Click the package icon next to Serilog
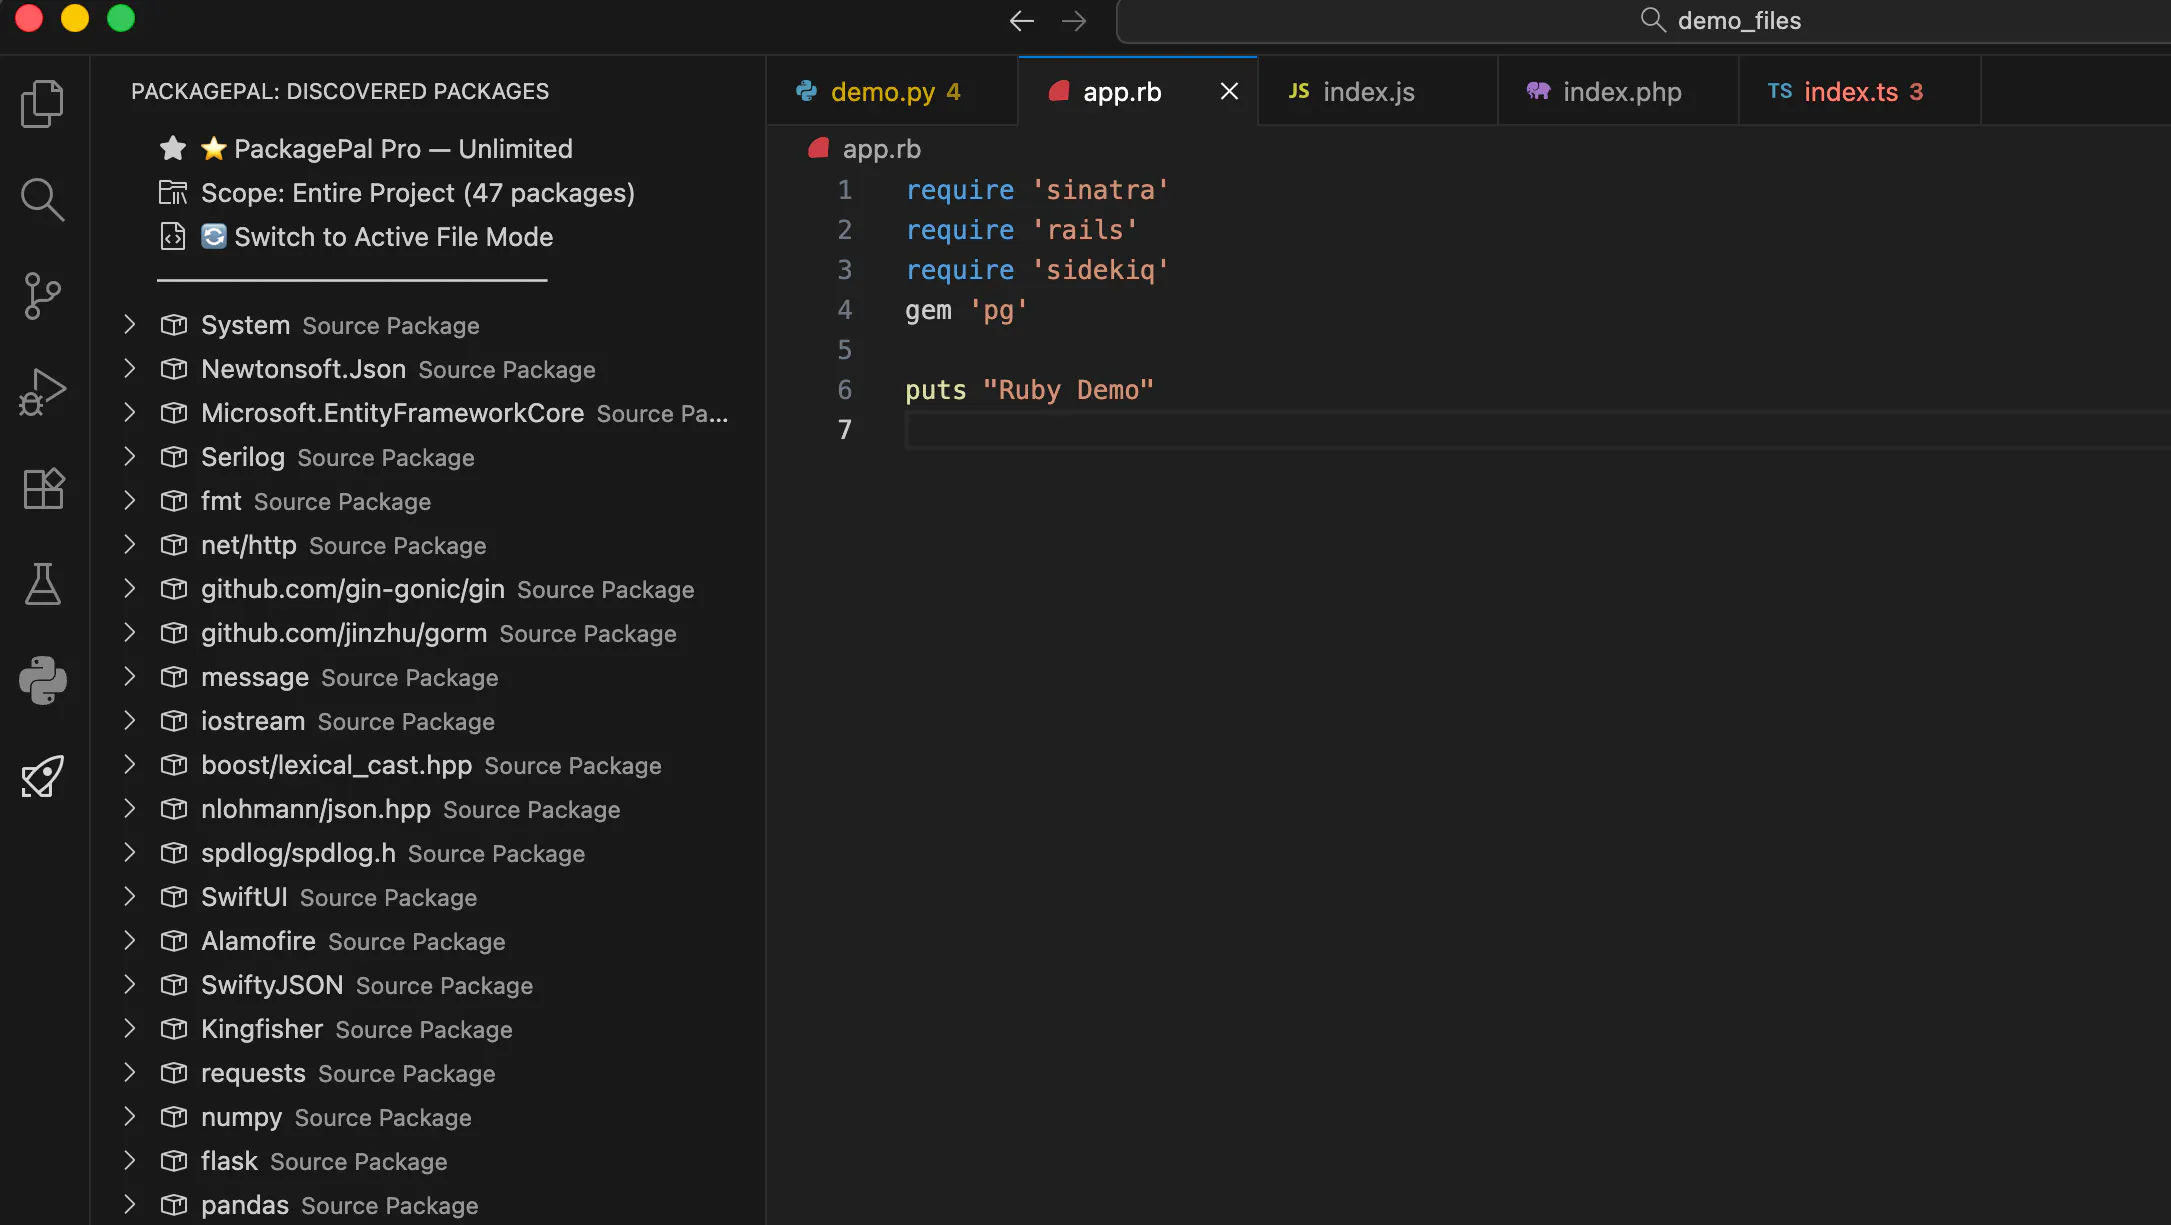Screen dimensions: 2171x1225 pos(174,457)
